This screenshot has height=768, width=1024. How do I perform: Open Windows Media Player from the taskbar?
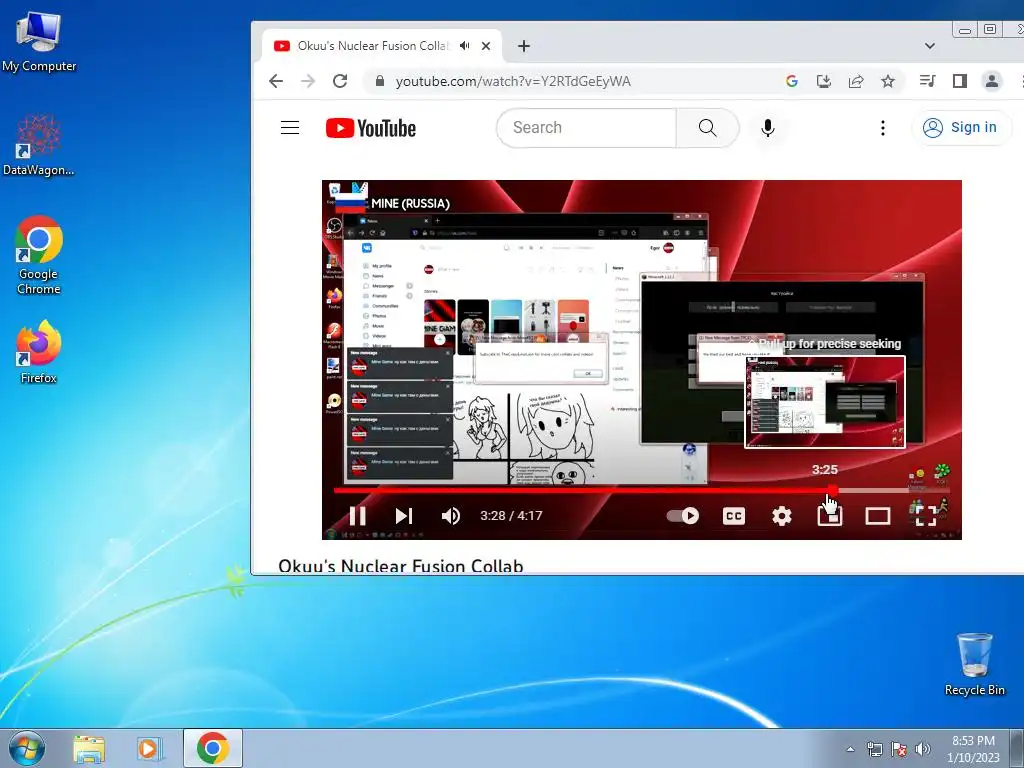[150, 748]
